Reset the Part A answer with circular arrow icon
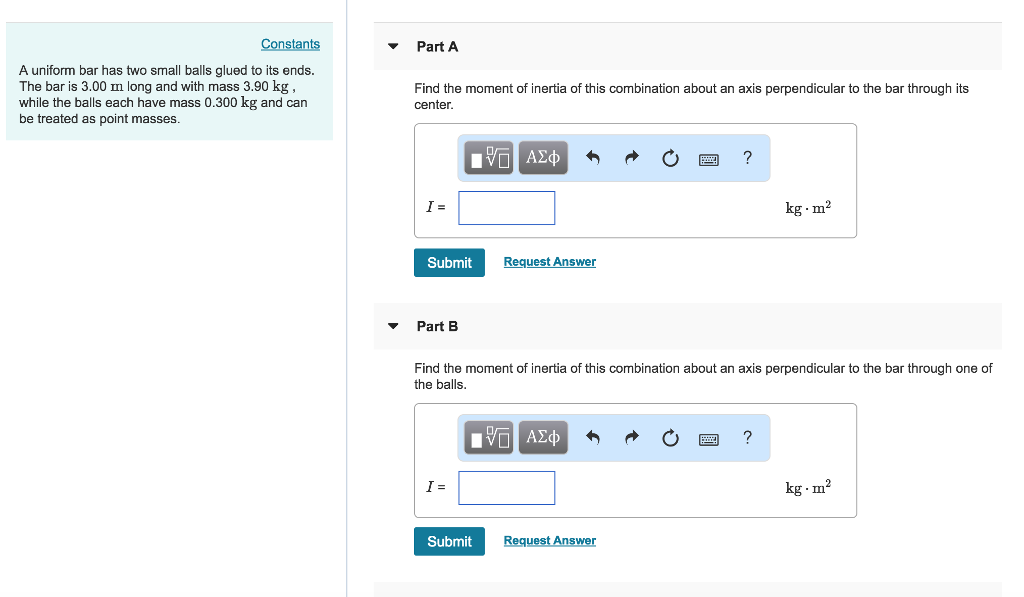Screen dimensions: 1024x597 tap(670, 157)
